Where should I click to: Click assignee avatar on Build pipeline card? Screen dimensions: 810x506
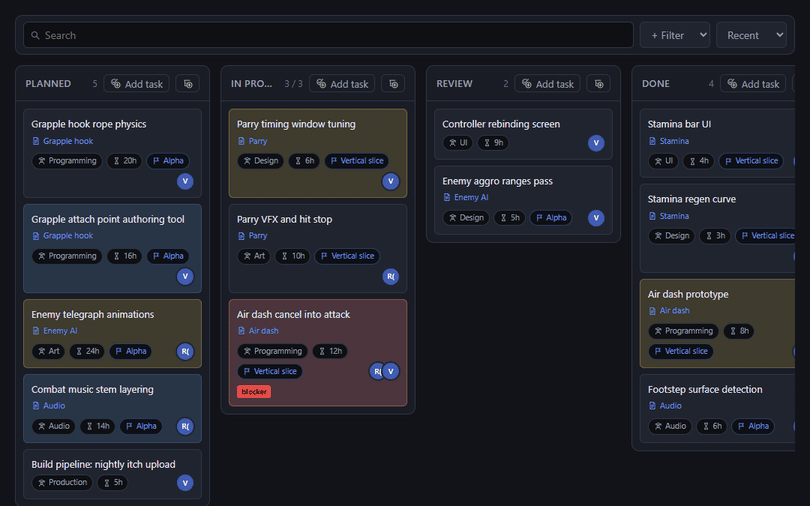tap(185, 483)
